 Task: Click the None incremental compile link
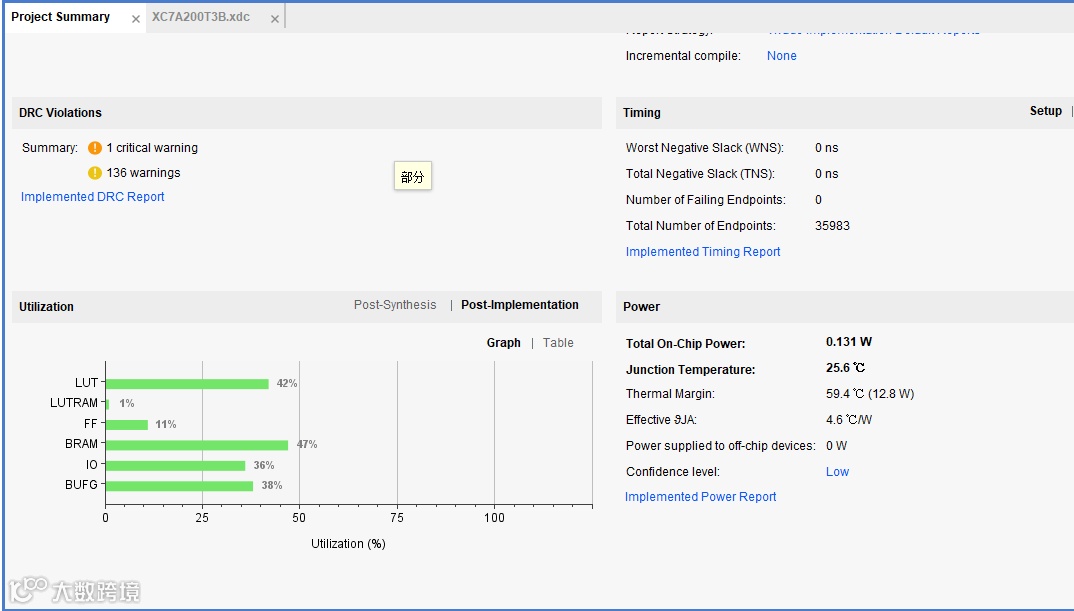point(782,56)
